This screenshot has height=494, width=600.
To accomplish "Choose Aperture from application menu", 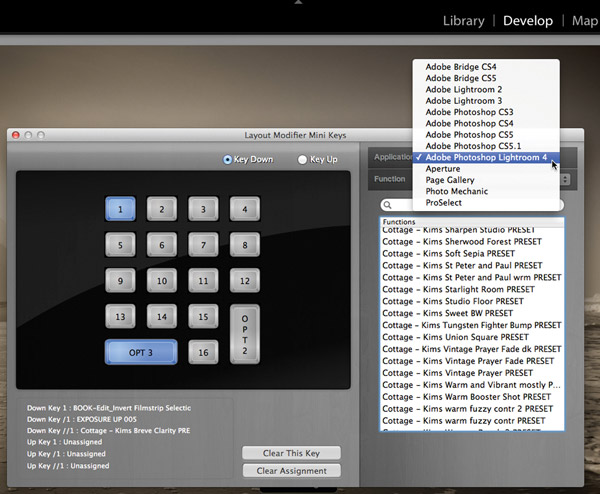I will click(x=486, y=169).
